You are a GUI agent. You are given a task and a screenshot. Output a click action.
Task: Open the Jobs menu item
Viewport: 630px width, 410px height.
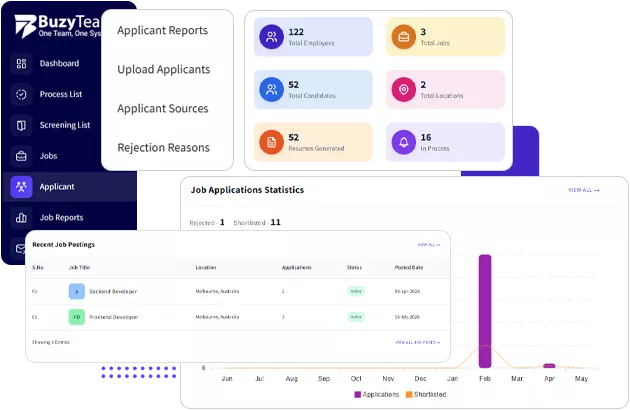click(x=48, y=156)
